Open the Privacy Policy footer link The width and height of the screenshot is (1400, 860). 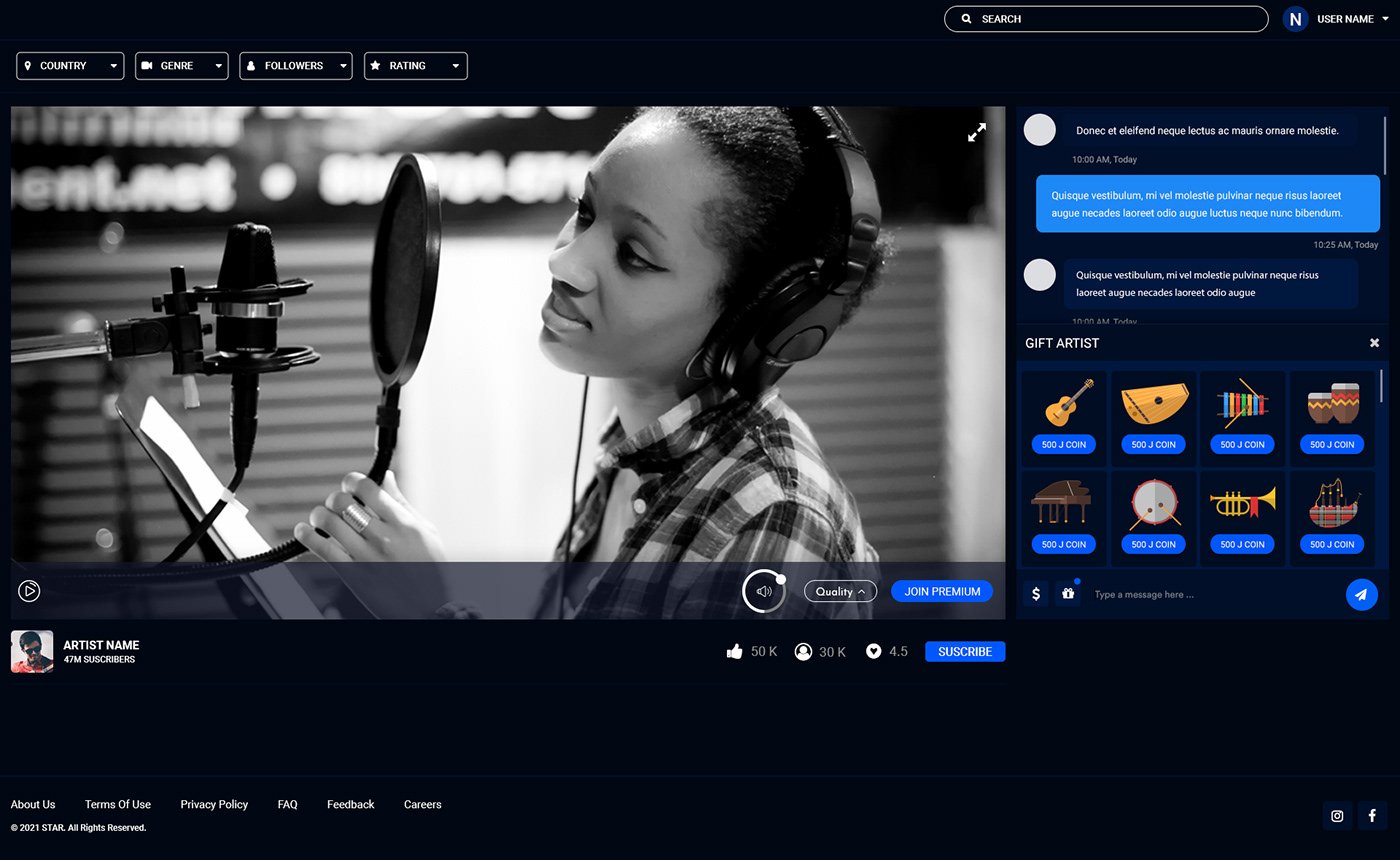(x=214, y=804)
